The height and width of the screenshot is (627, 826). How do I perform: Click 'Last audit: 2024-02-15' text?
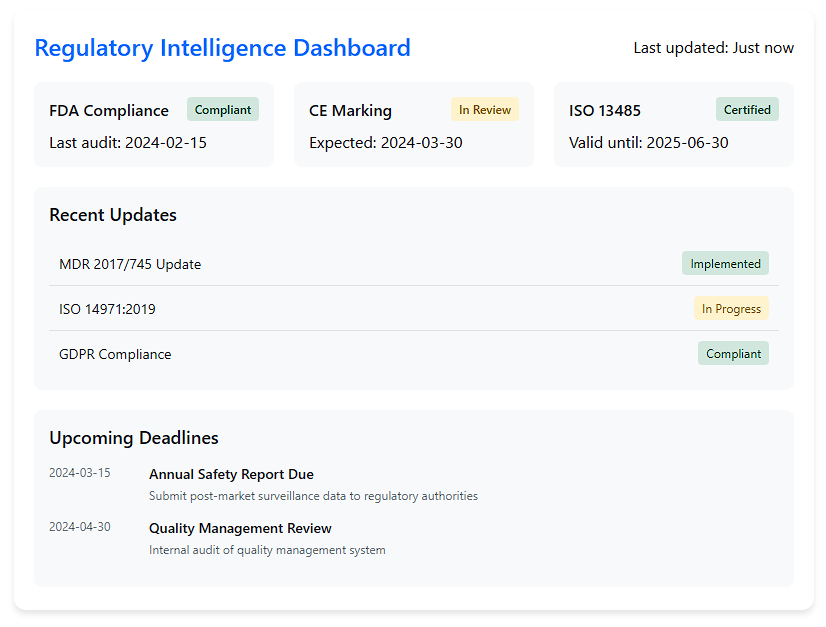pos(128,143)
